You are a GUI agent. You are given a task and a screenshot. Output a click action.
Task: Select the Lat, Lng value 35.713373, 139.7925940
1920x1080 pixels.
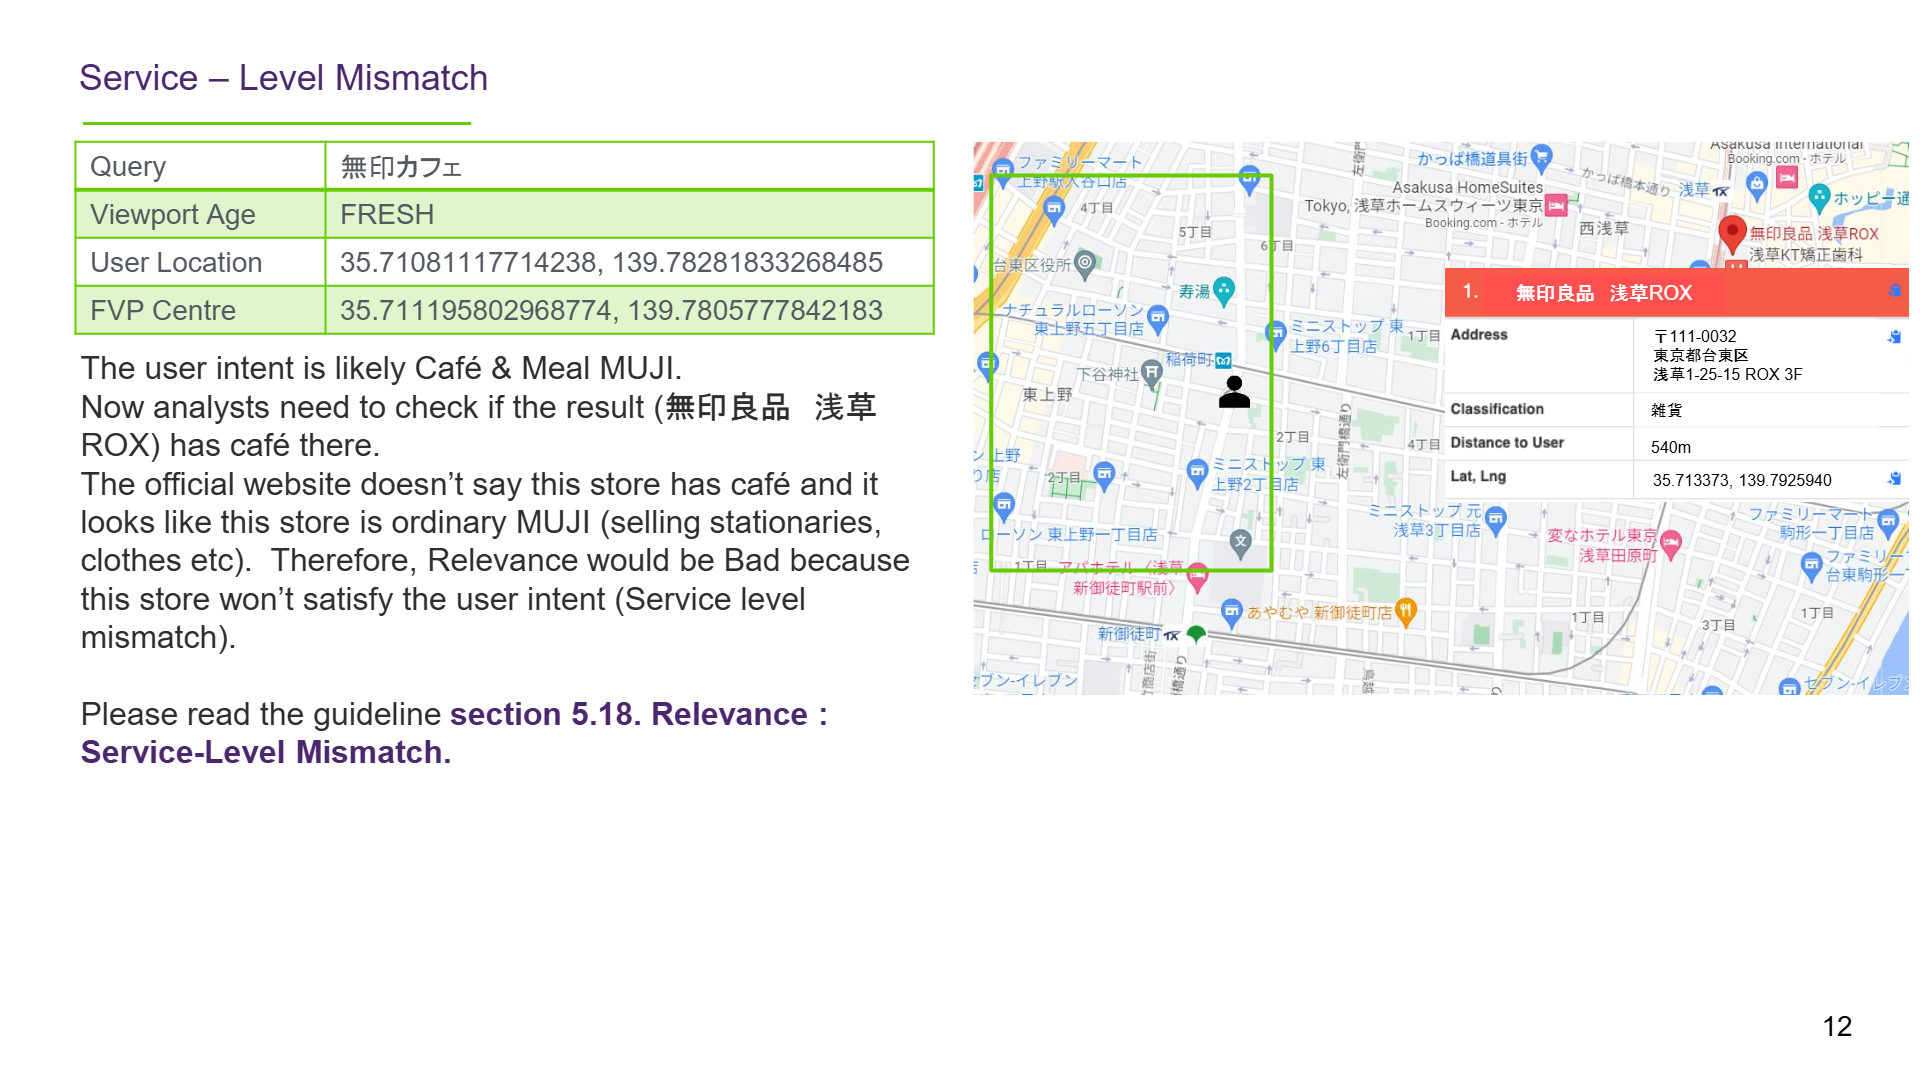click(1742, 480)
